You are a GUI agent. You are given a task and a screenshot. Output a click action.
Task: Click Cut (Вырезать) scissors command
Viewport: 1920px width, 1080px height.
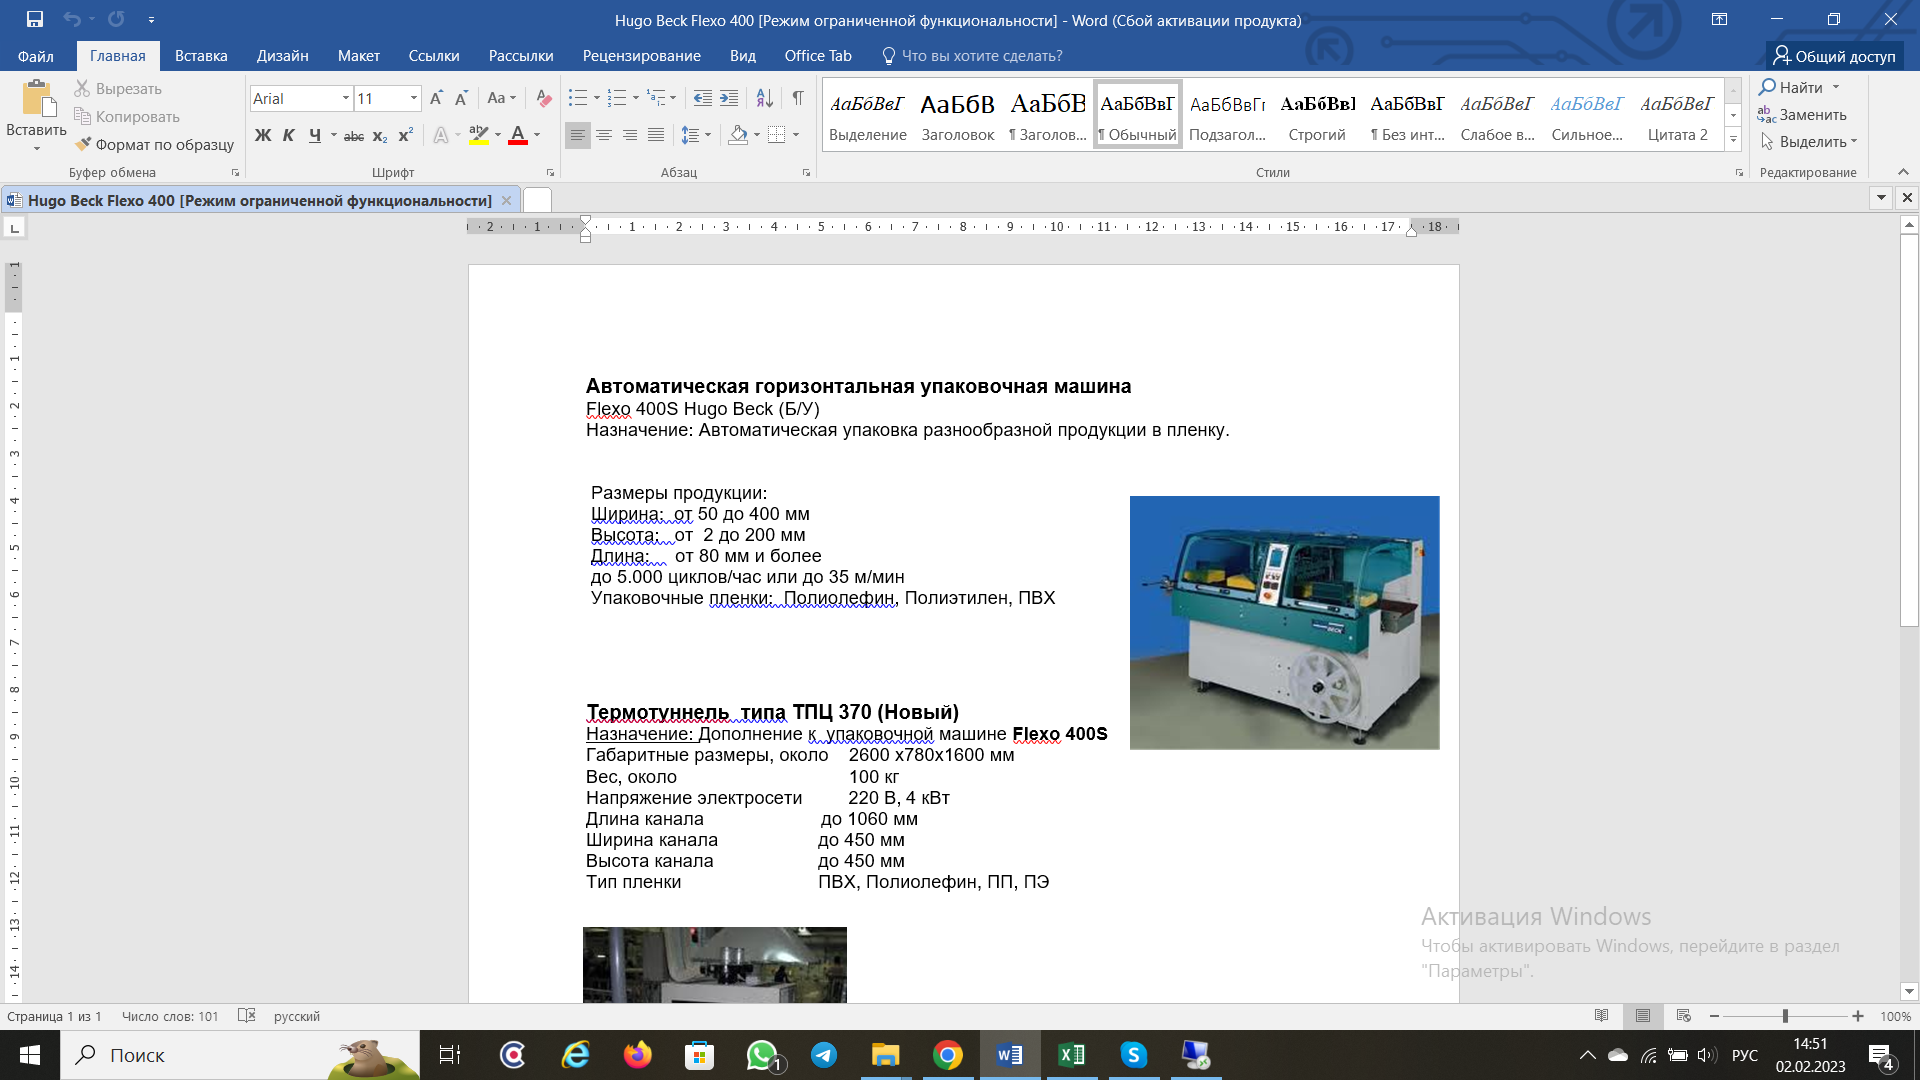pyautogui.click(x=118, y=89)
